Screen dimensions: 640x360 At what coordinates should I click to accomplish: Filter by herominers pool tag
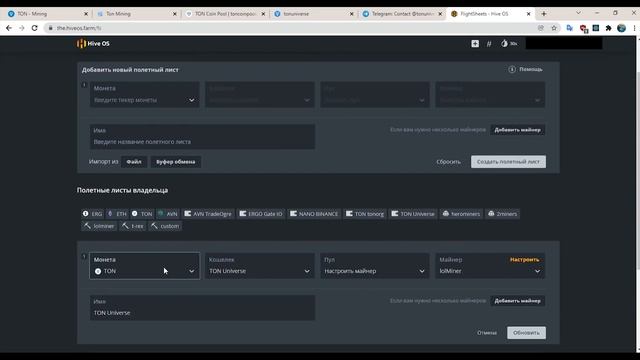[x=461, y=213]
